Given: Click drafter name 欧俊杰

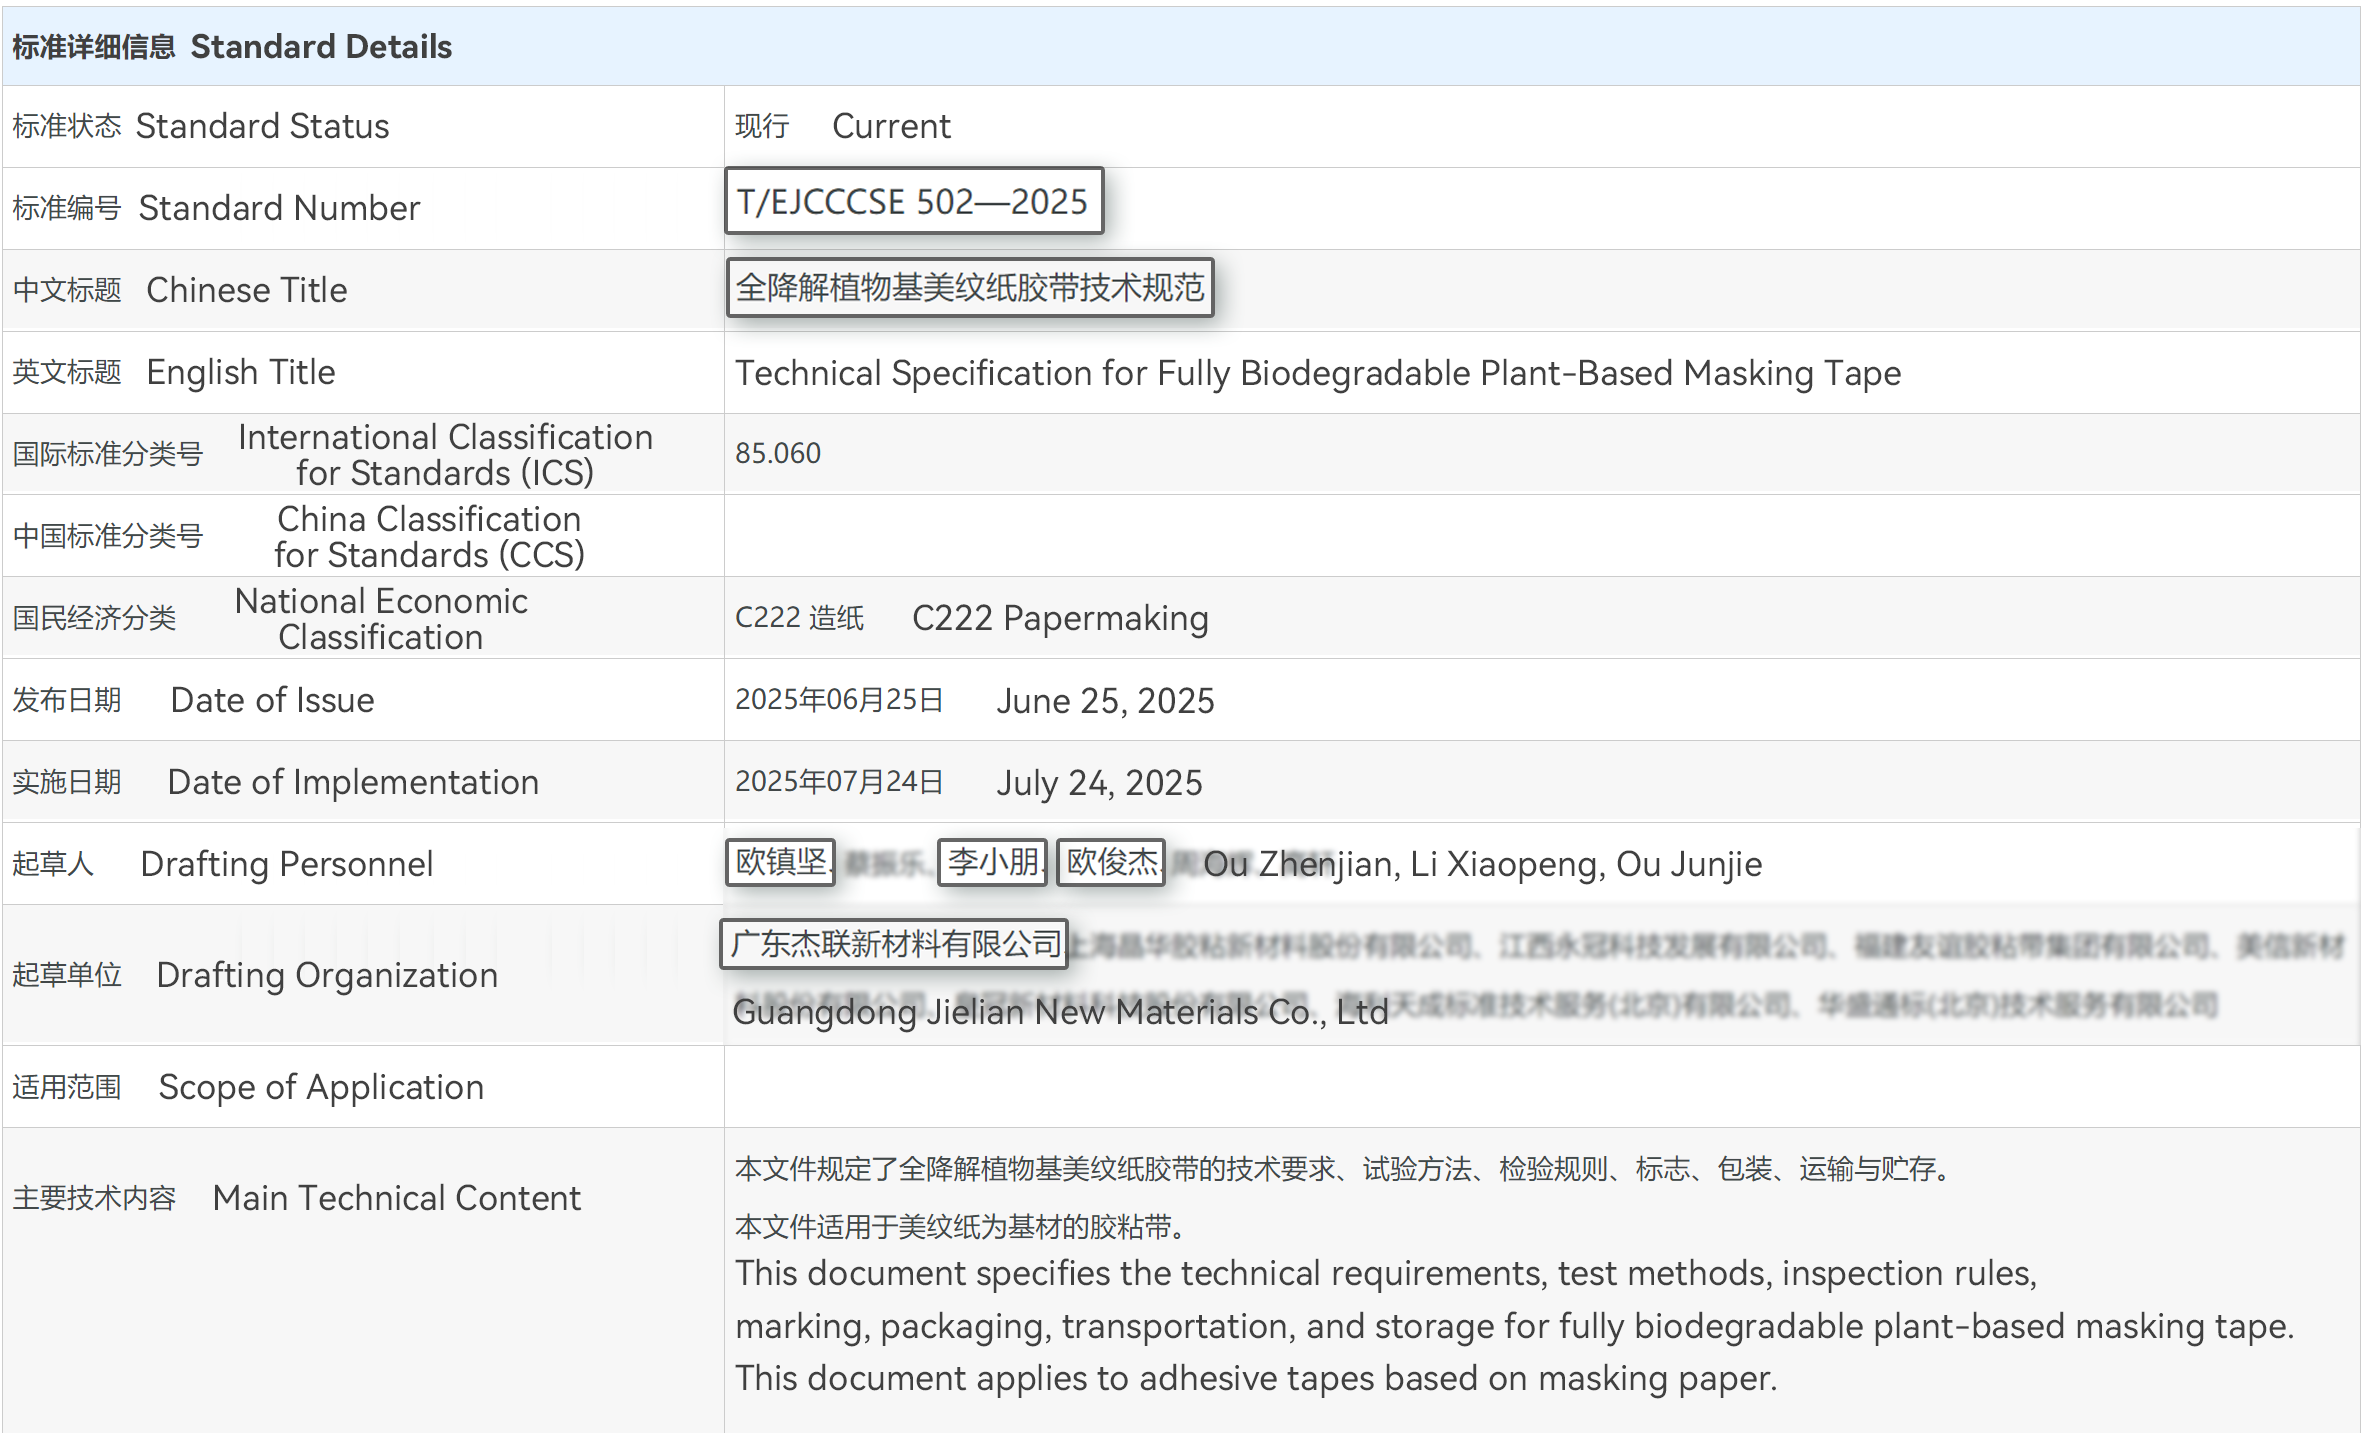Looking at the screenshot, I should click(1110, 862).
